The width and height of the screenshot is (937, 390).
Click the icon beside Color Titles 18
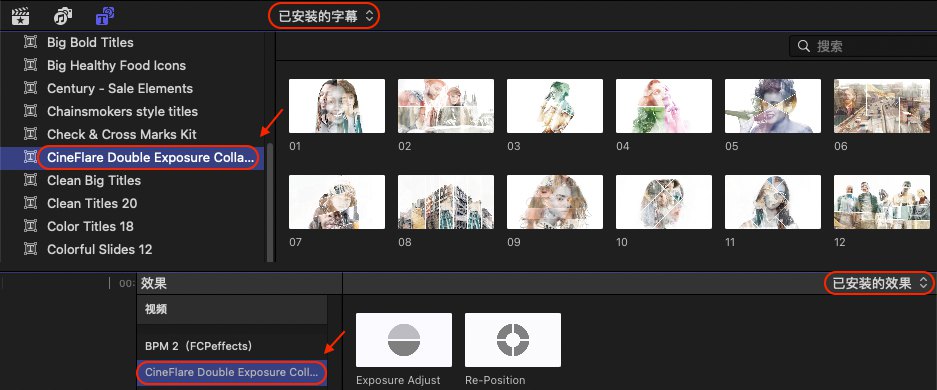30,226
